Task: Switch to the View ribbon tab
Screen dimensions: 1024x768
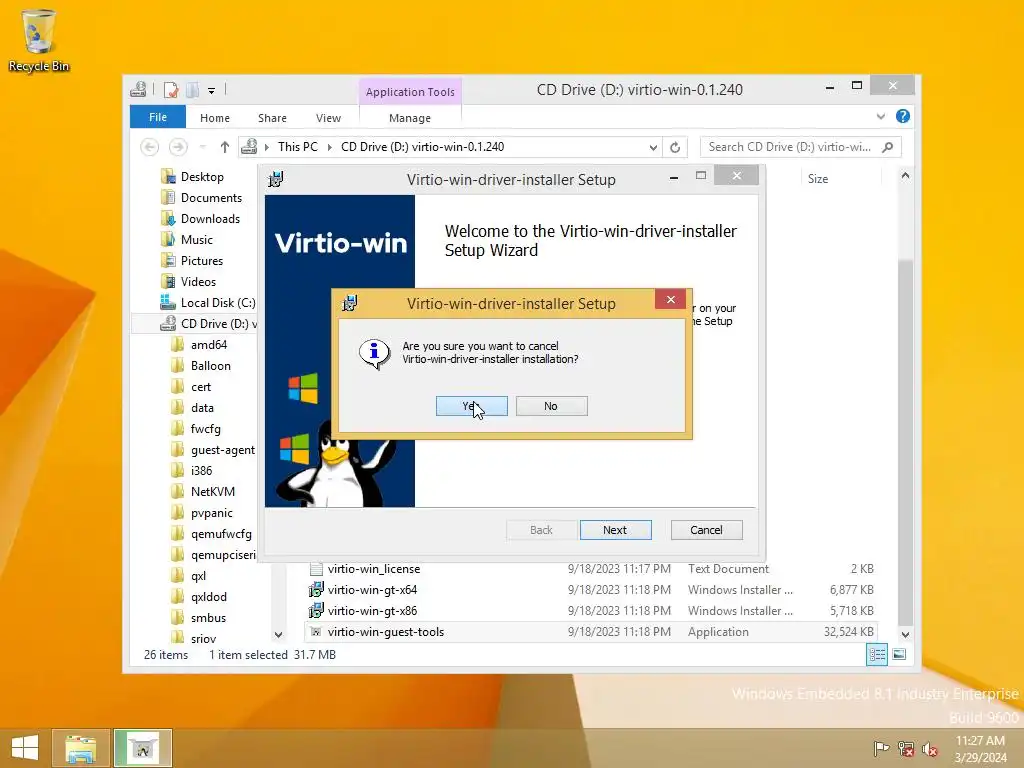Action: coord(328,118)
